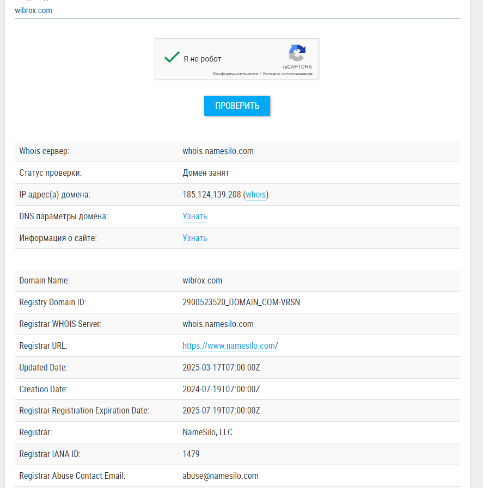483x488 pixels.
Task: Select wibrox.com in the Domain Name row
Action: (202, 281)
